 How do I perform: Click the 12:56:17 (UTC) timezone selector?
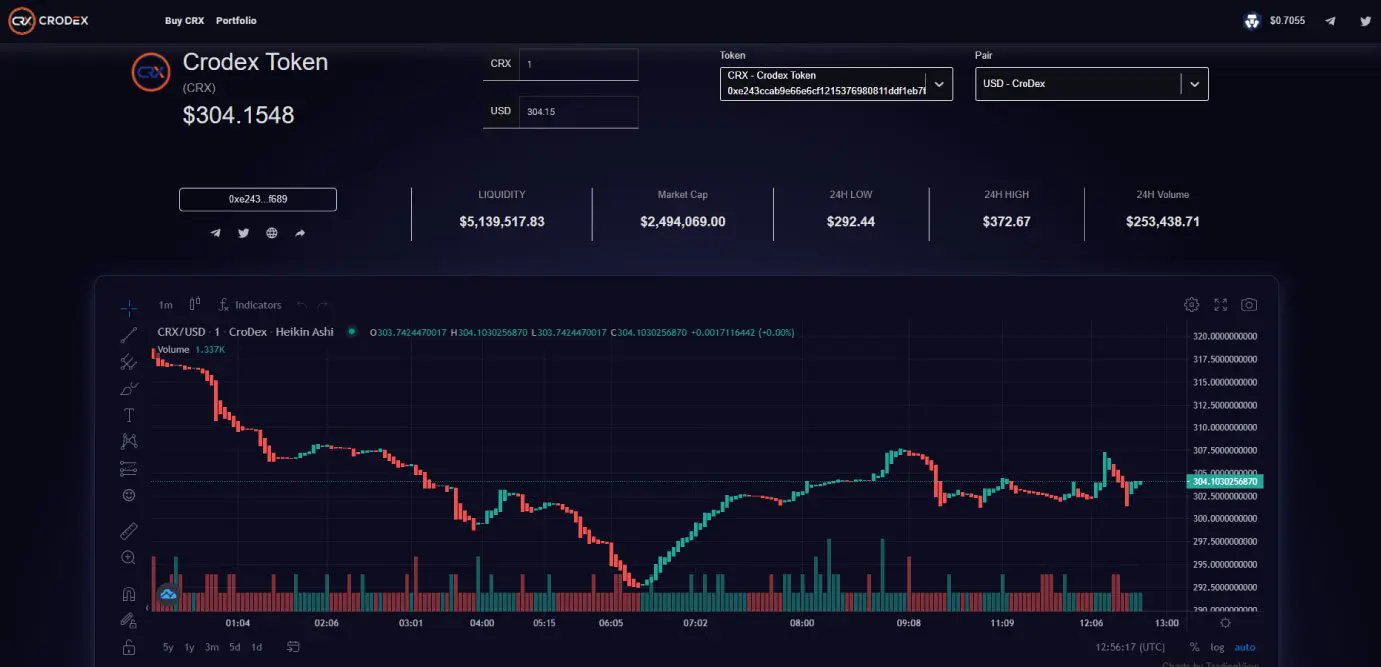[x=1129, y=647]
